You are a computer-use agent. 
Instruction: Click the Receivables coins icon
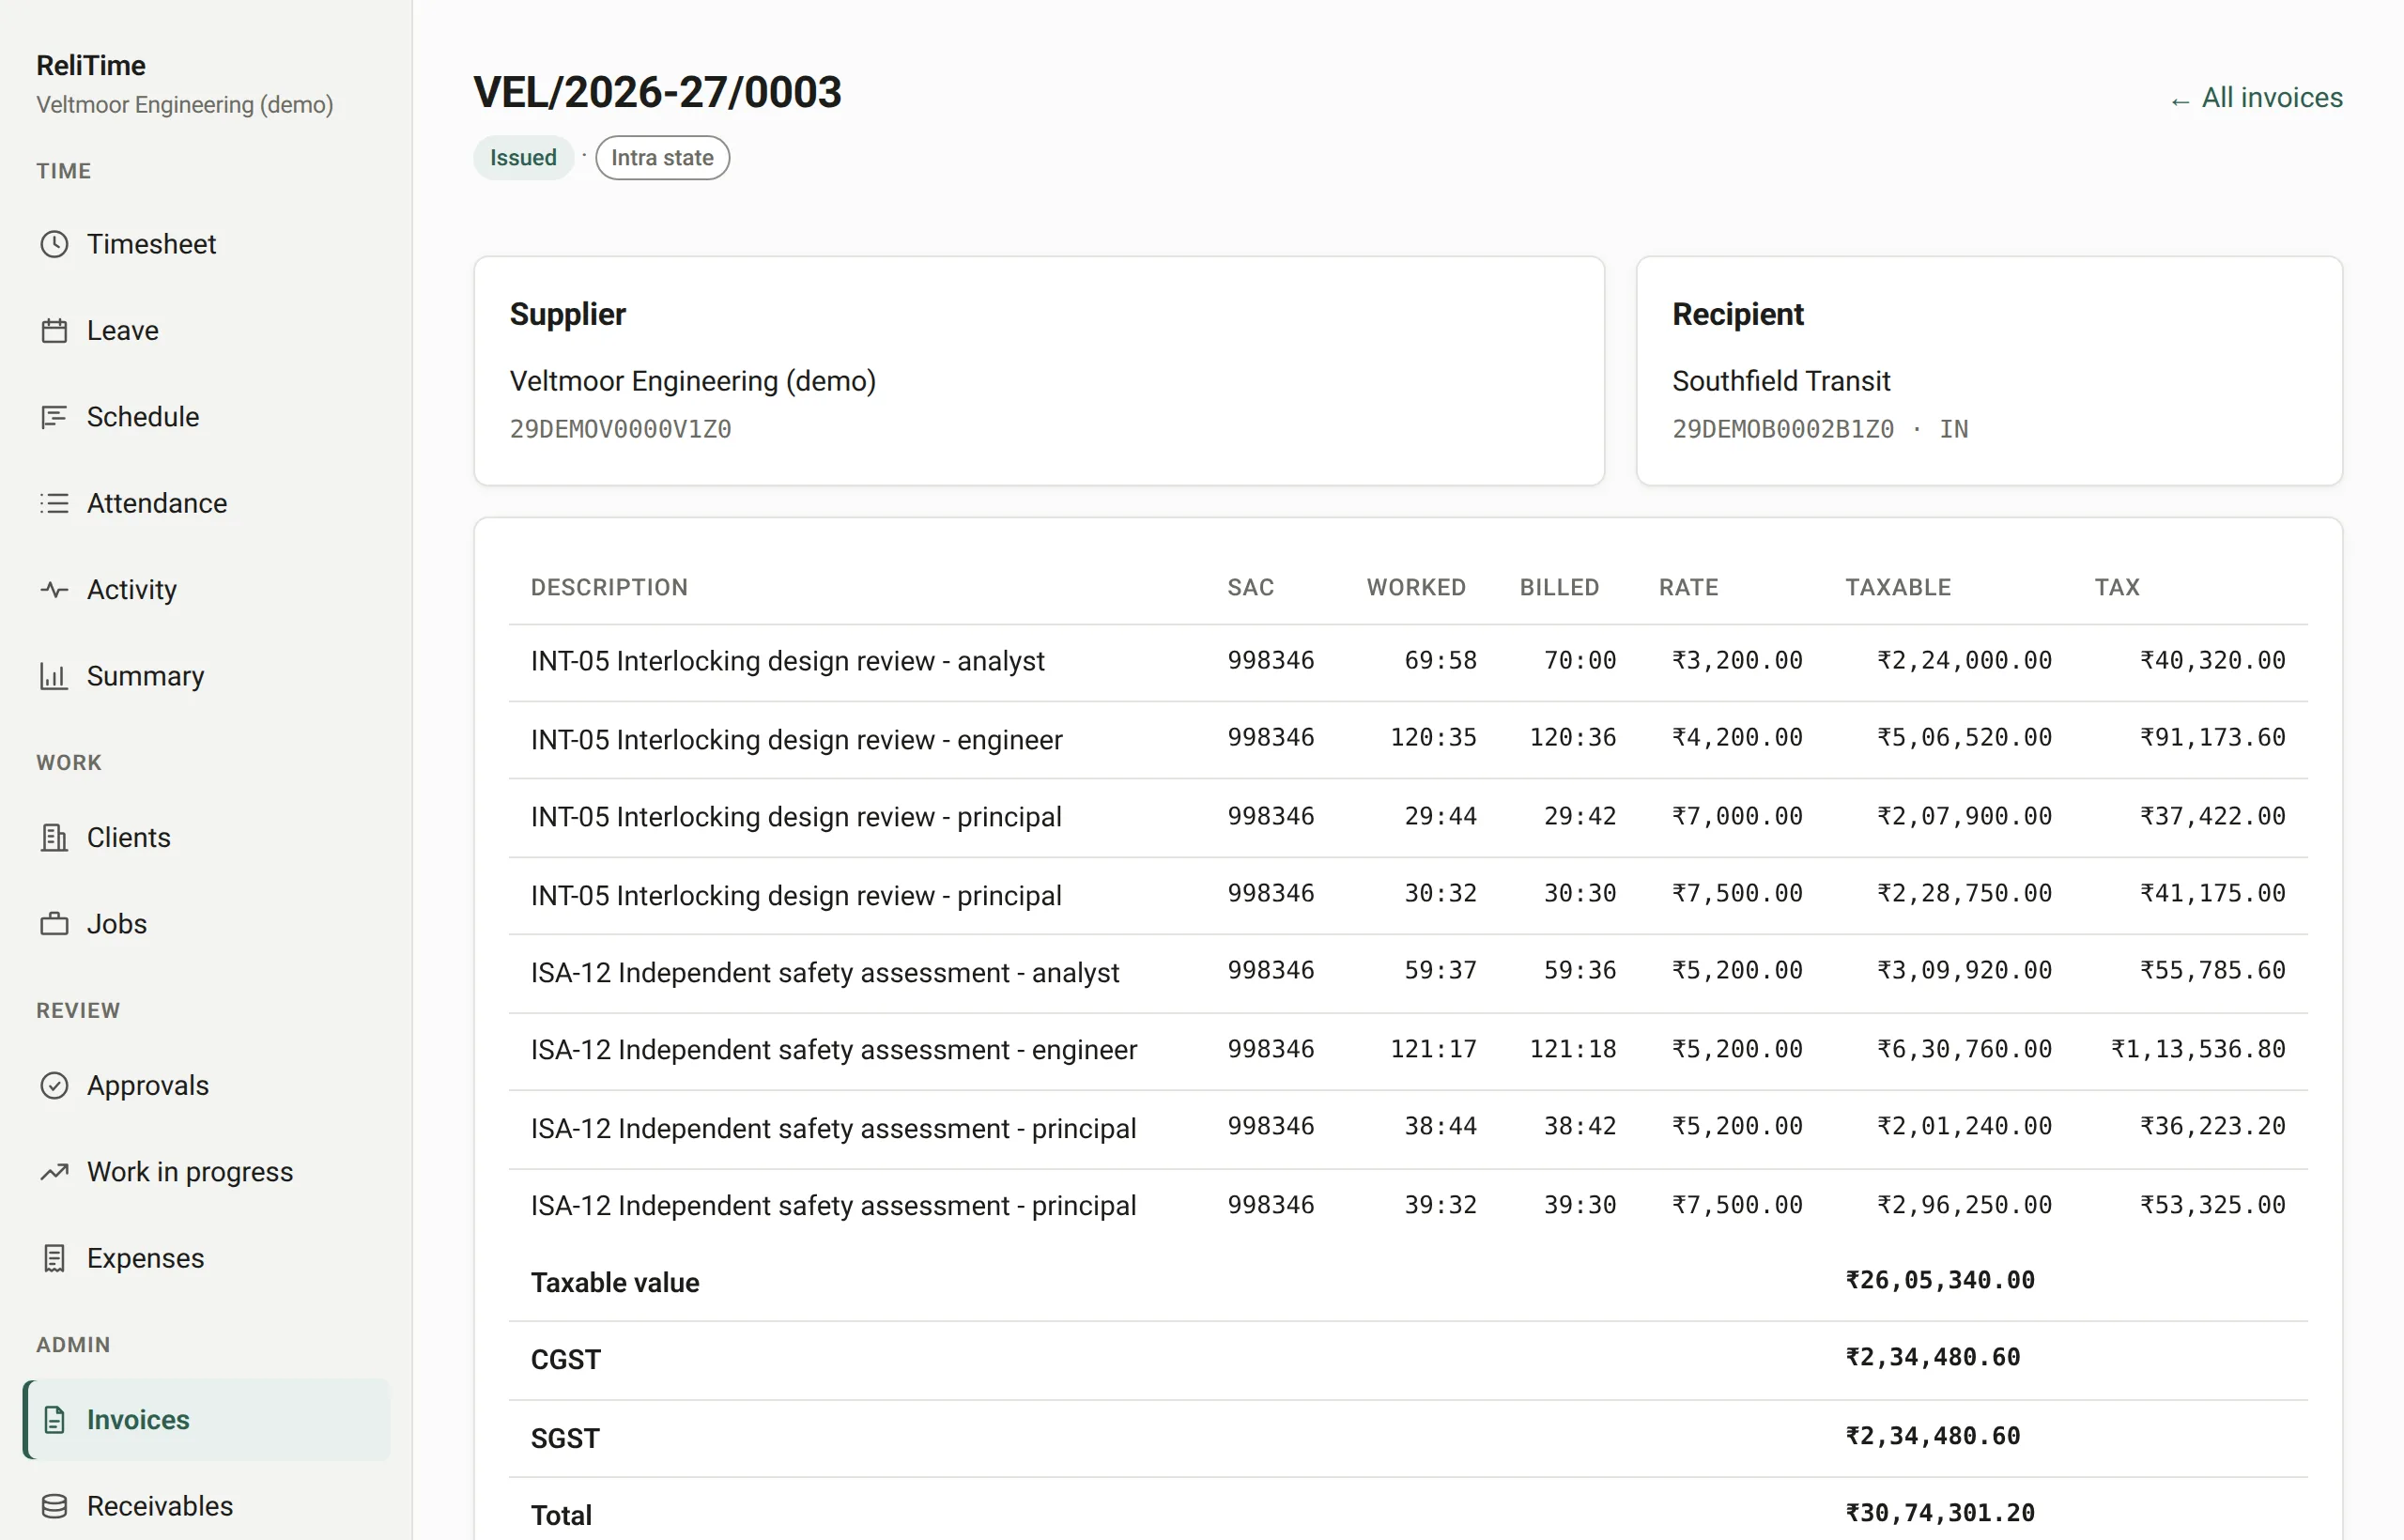(x=54, y=1506)
